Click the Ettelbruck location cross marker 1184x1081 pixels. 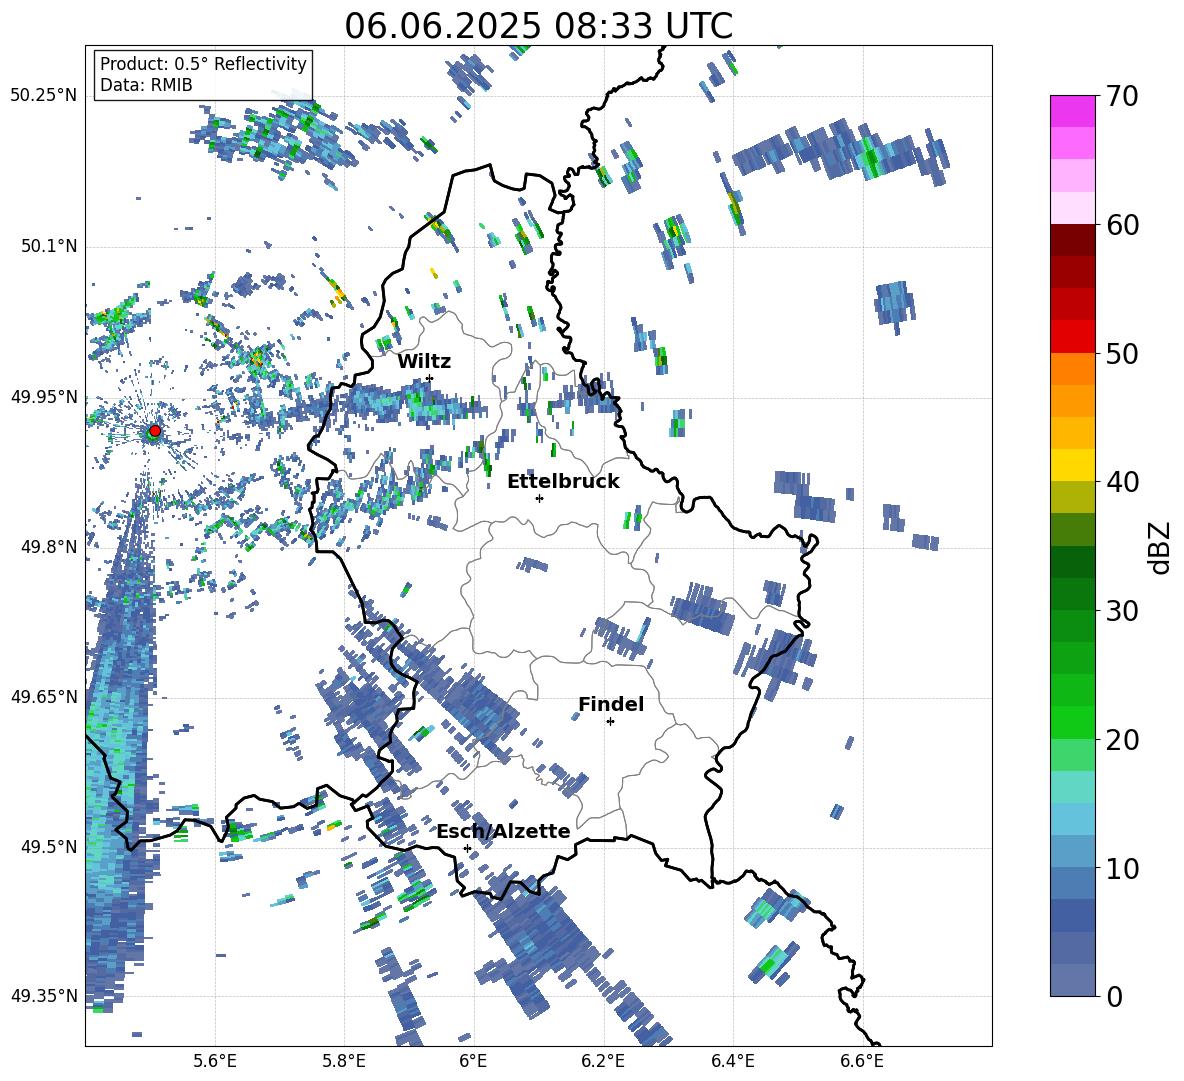pyautogui.click(x=539, y=498)
